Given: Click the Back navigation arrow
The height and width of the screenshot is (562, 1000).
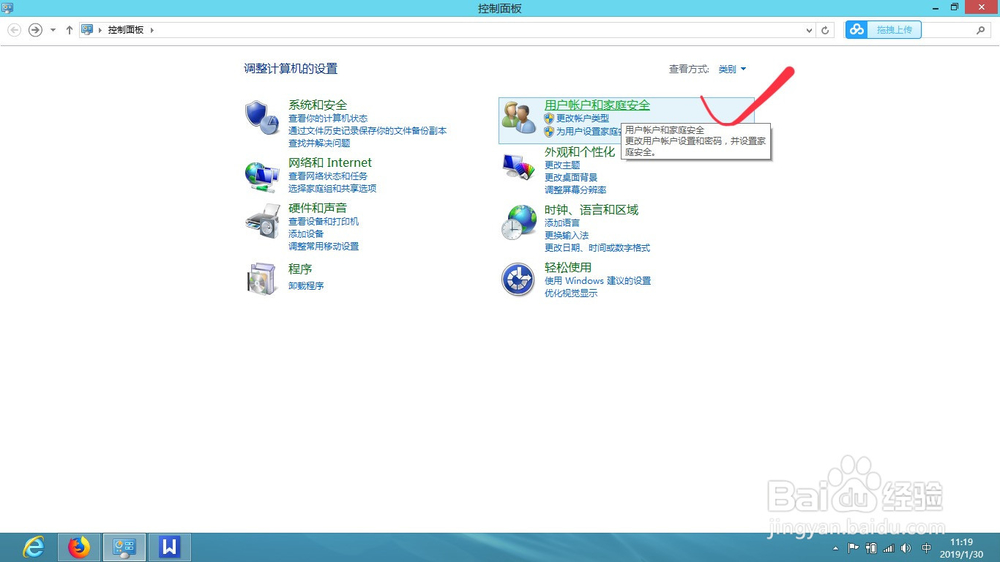Looking at the screenshot, I should click(x=14, y=30).
